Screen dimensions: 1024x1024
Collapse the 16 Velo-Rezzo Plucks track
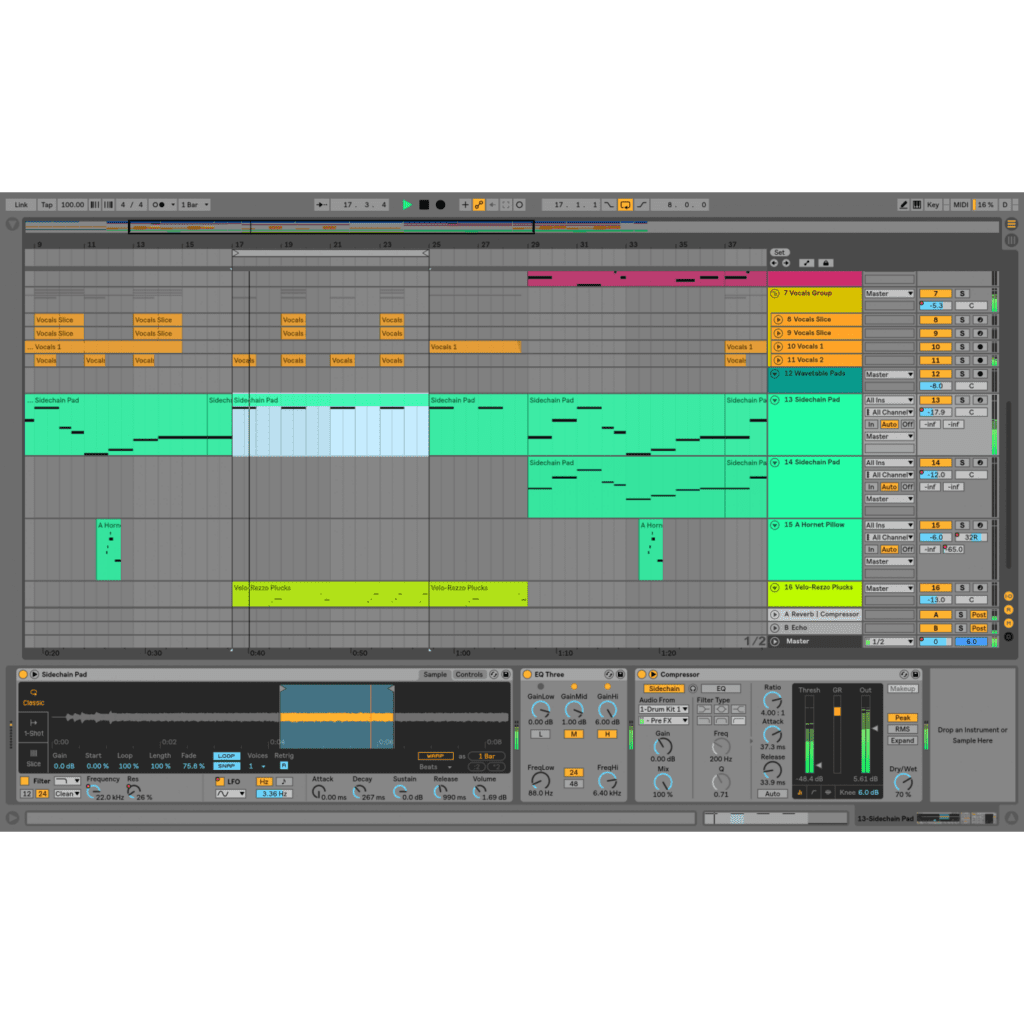pyautogui.click(x=775, y=588)
